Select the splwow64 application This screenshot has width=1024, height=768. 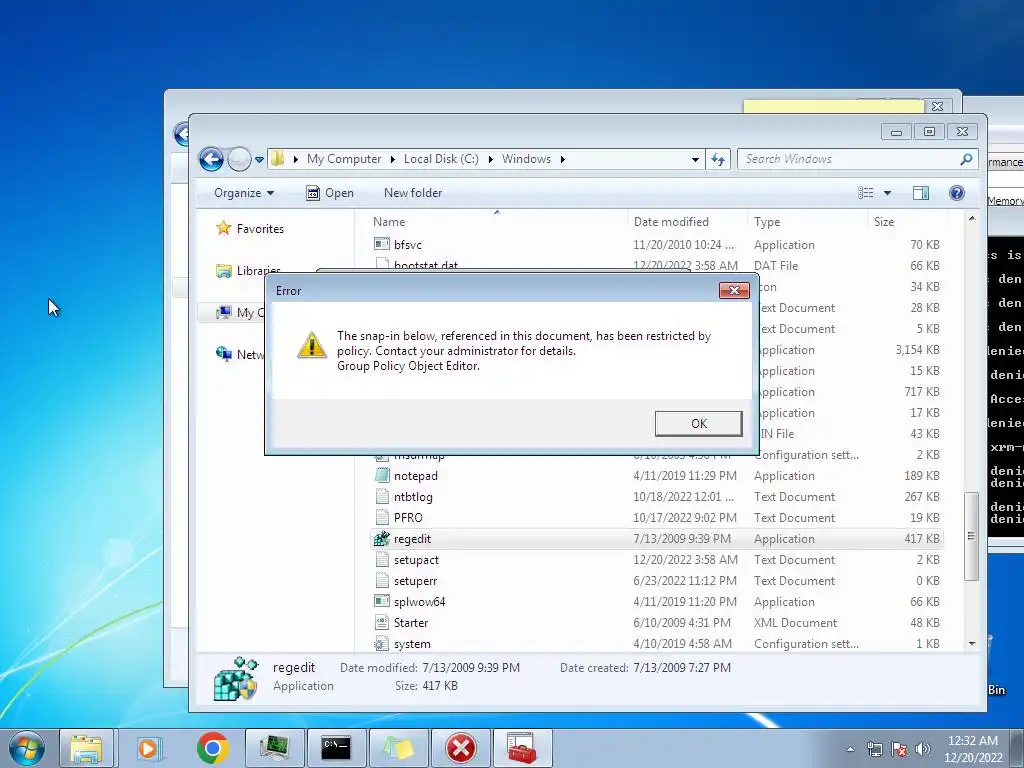(419, 601)
